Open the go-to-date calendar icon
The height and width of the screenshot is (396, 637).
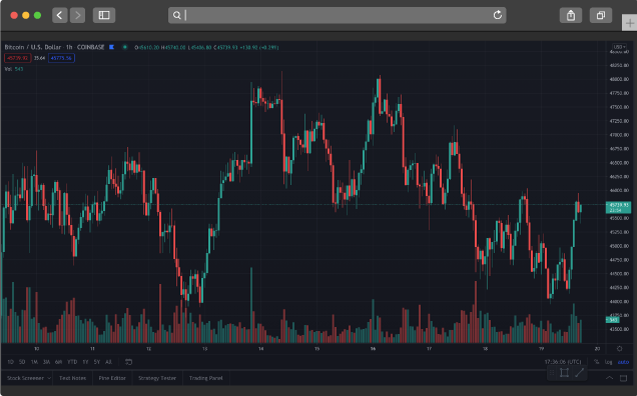[x=128, y=362]
